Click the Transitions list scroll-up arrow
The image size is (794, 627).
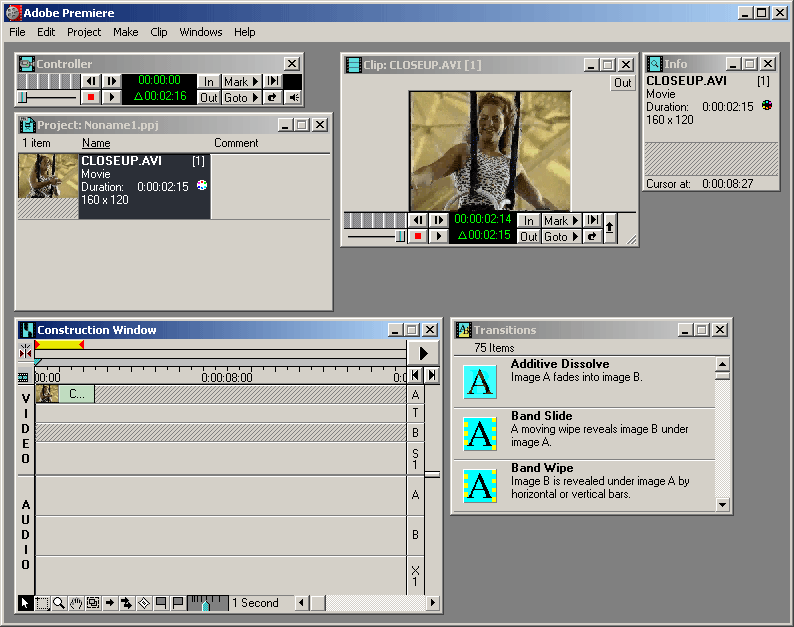point(723,364)
